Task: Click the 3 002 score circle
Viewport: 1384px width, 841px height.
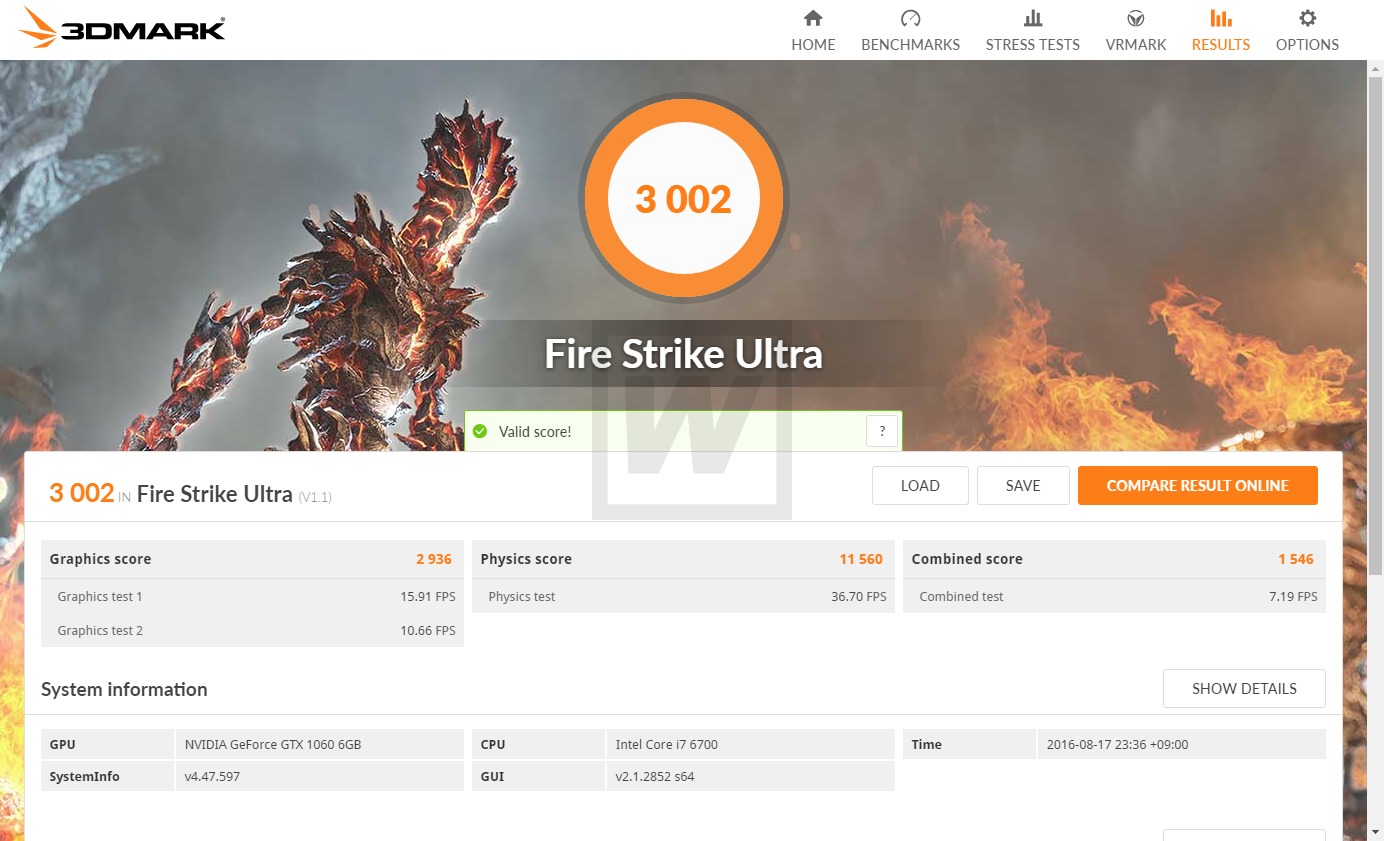Action: click(x=684, y=198)
